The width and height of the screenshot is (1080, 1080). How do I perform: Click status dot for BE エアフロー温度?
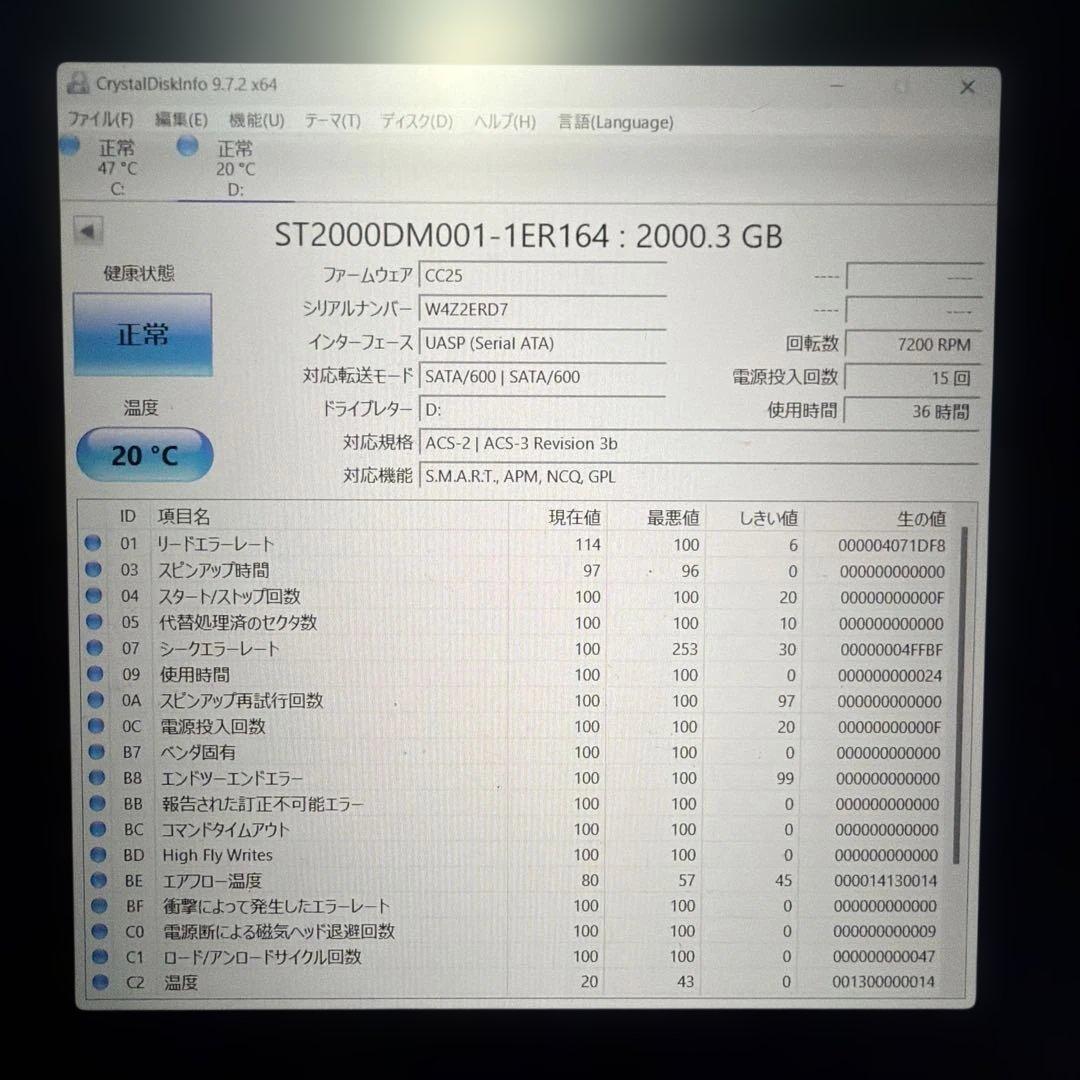point(98,880)
